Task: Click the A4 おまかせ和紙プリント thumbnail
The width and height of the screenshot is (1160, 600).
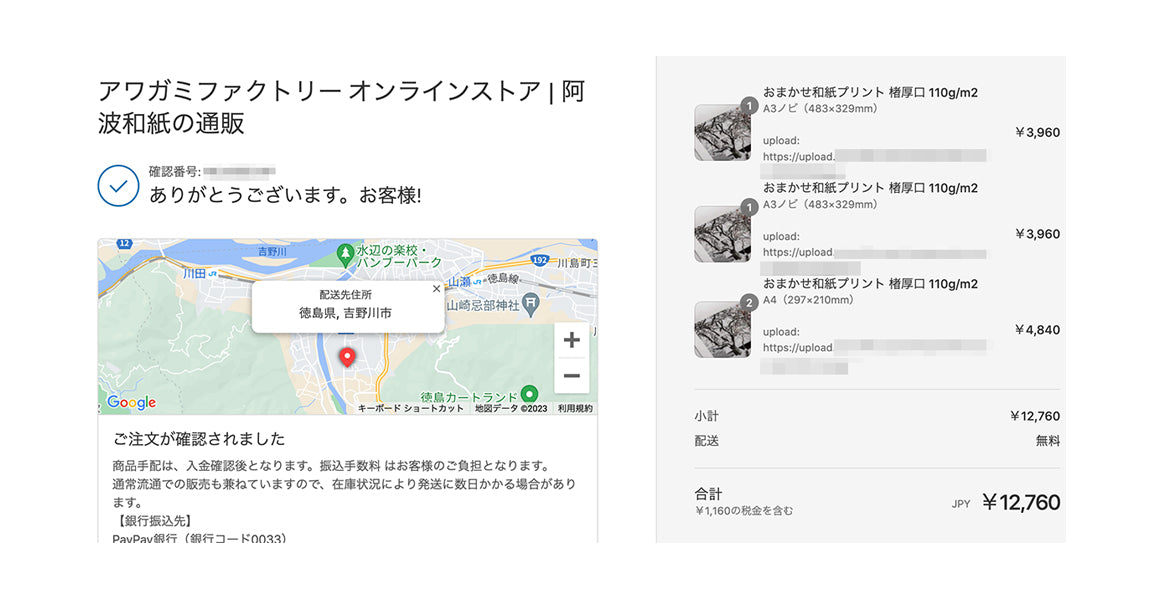Action: (x=722, y=328)
